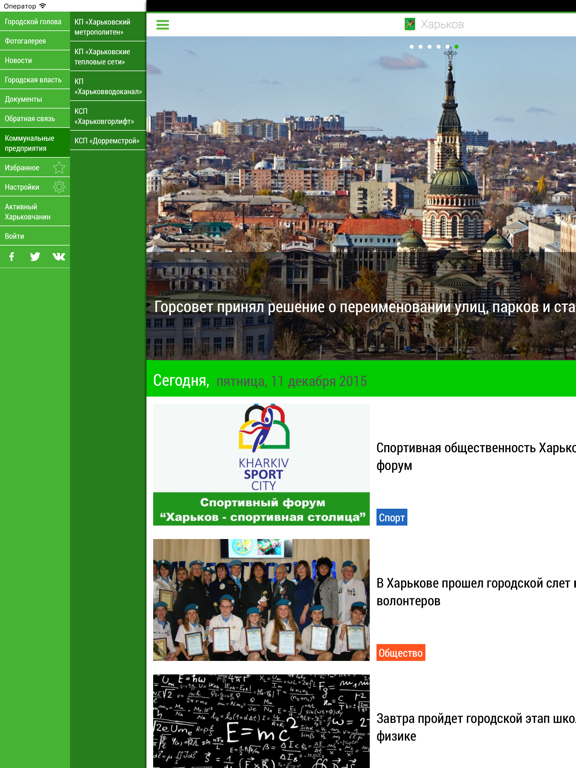Choose КСП «Дорремстрой» submenu item
The width and height of the screenshot is (576, 768).
point(108,141)
